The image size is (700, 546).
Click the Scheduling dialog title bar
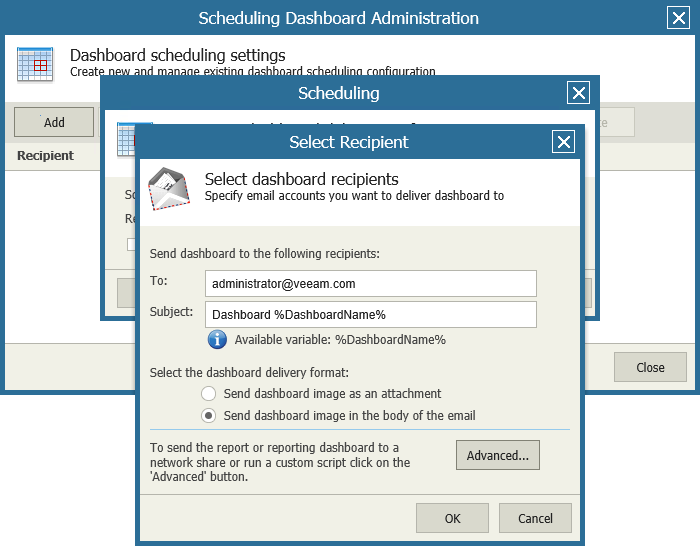point(338,93)
